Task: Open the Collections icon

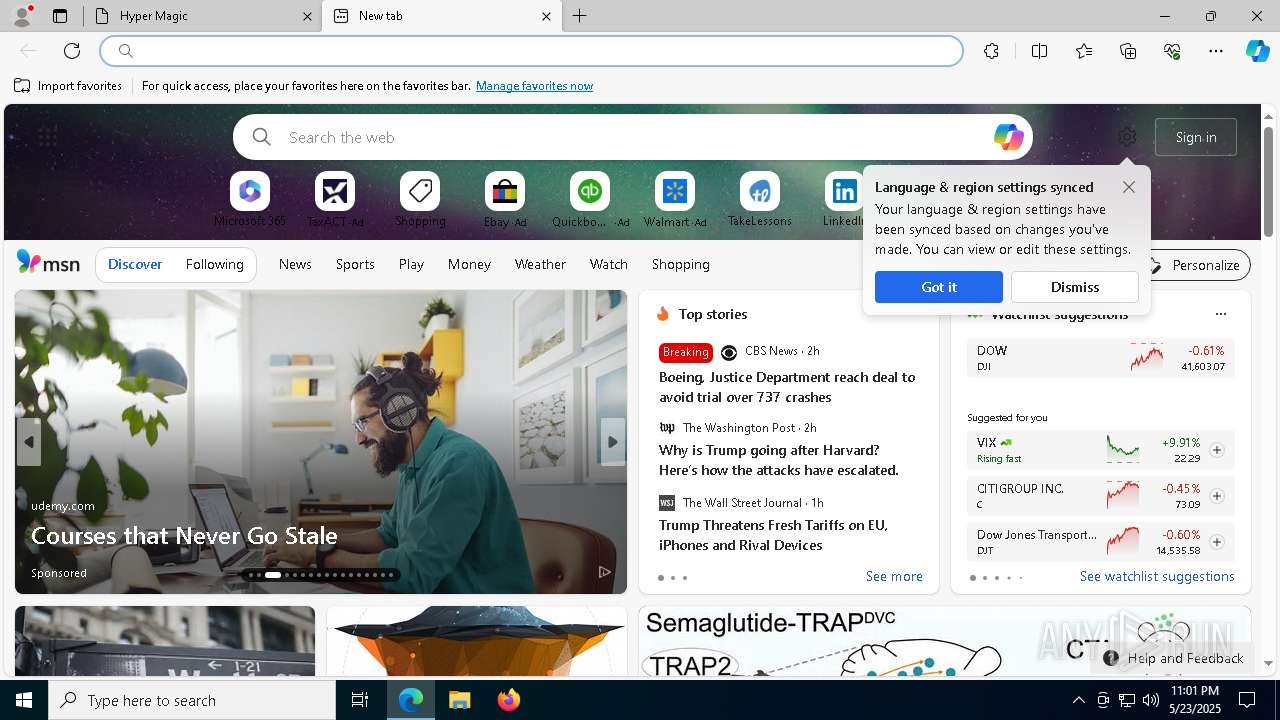Action: tap(1128, 51)
